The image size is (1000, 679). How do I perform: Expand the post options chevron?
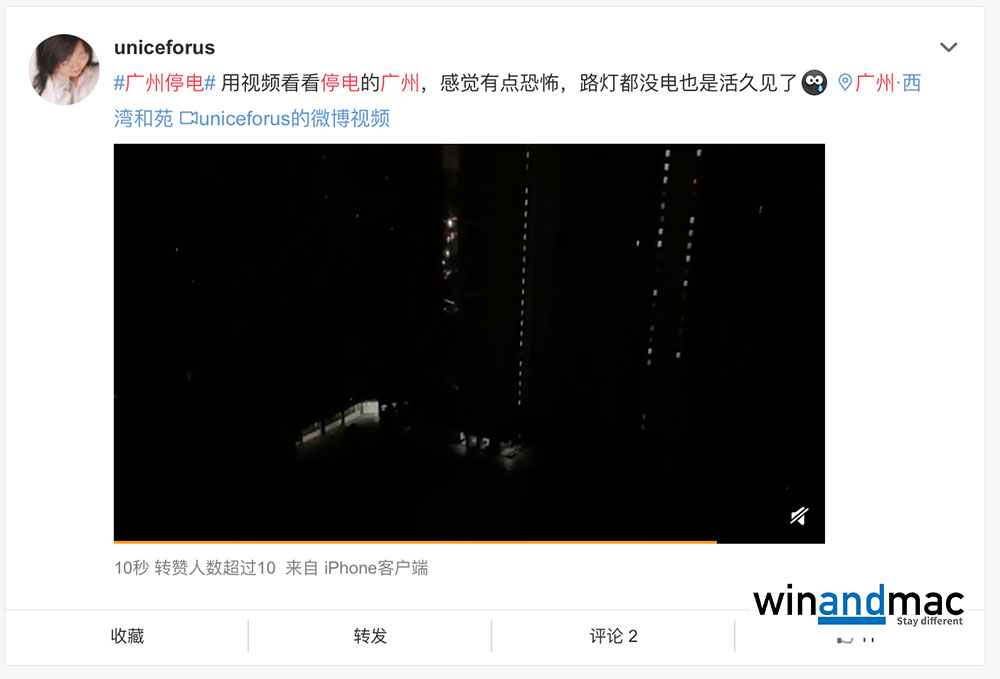(x=948, y=47)
